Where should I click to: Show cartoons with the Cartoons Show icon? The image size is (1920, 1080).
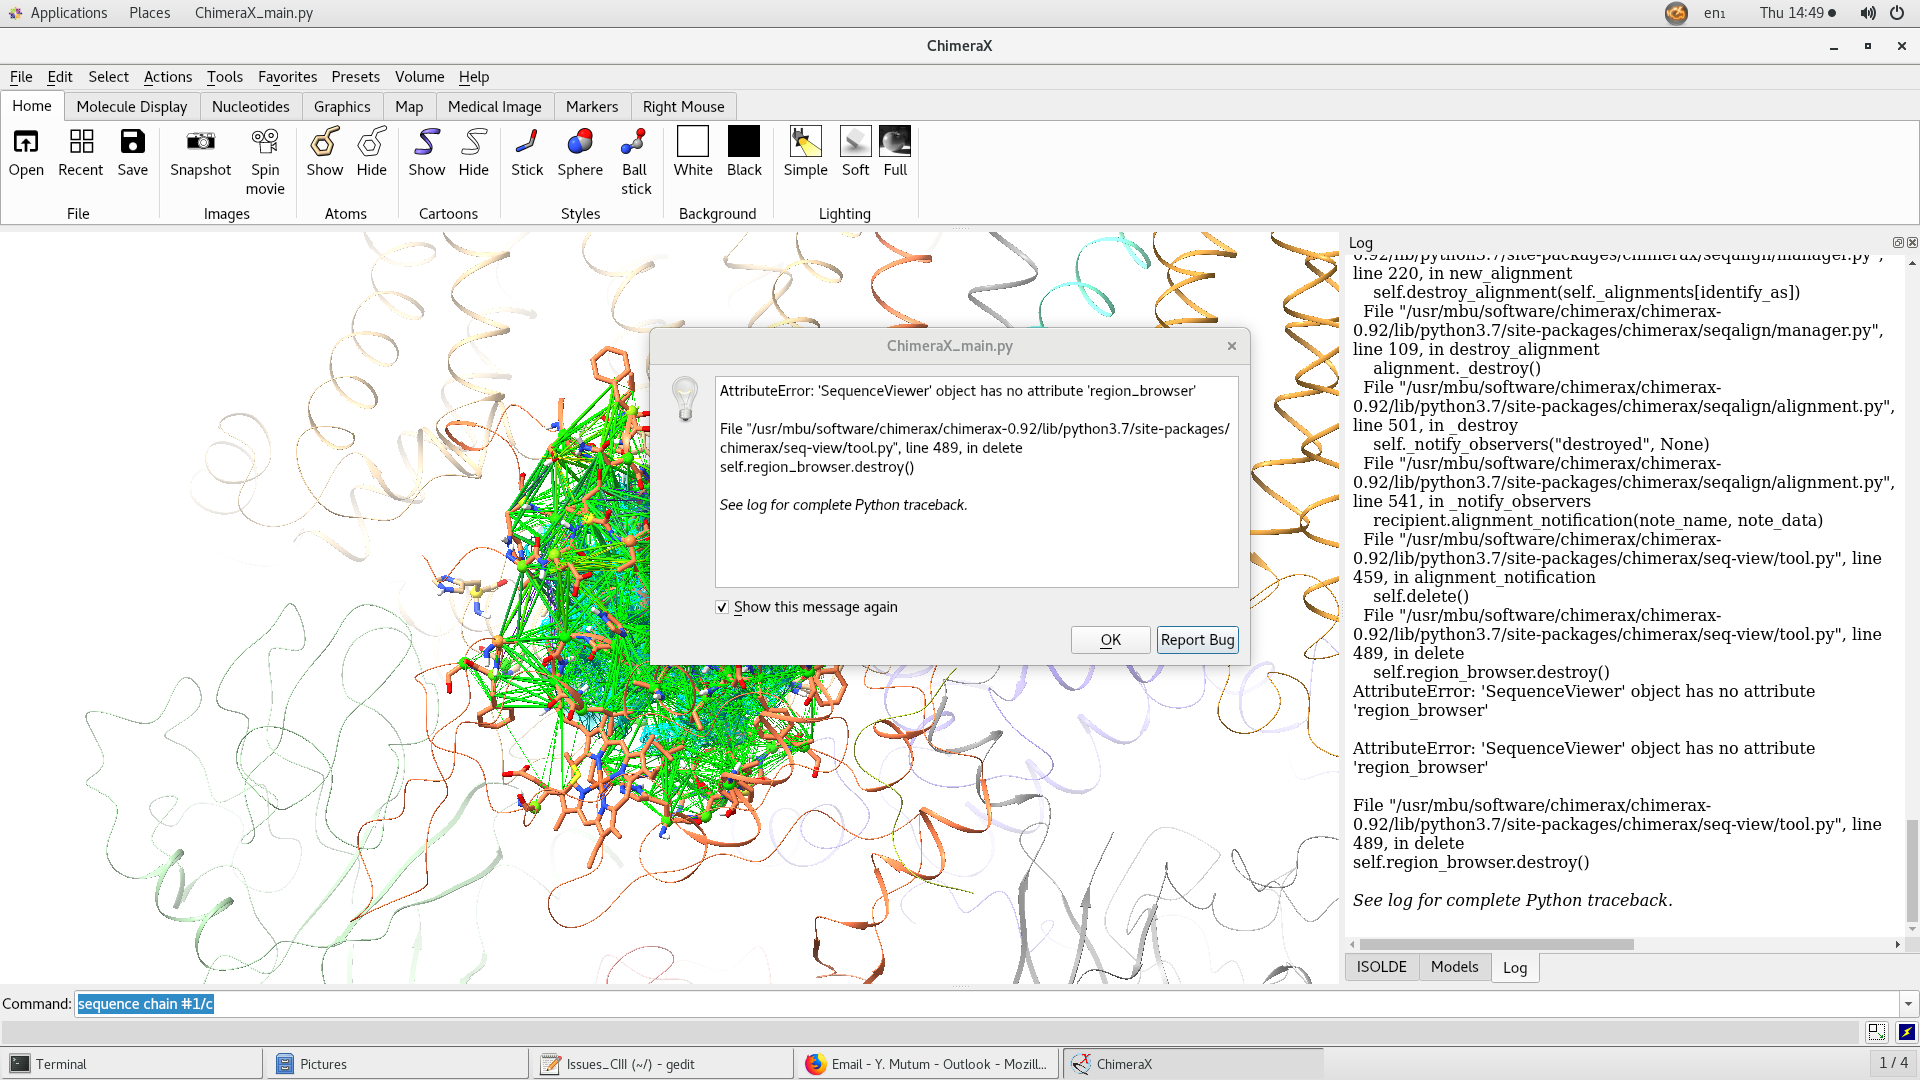point(427,142)
